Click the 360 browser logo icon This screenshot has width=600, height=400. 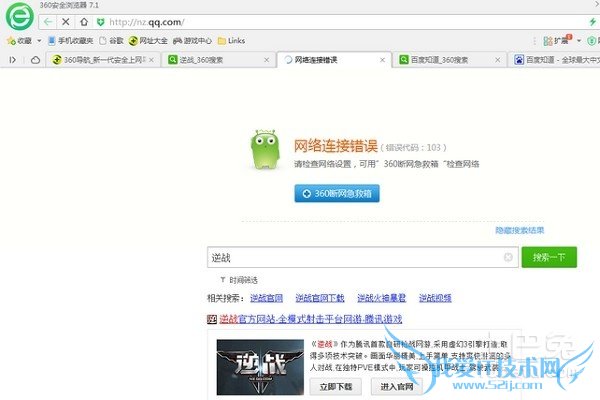(19, 16)
